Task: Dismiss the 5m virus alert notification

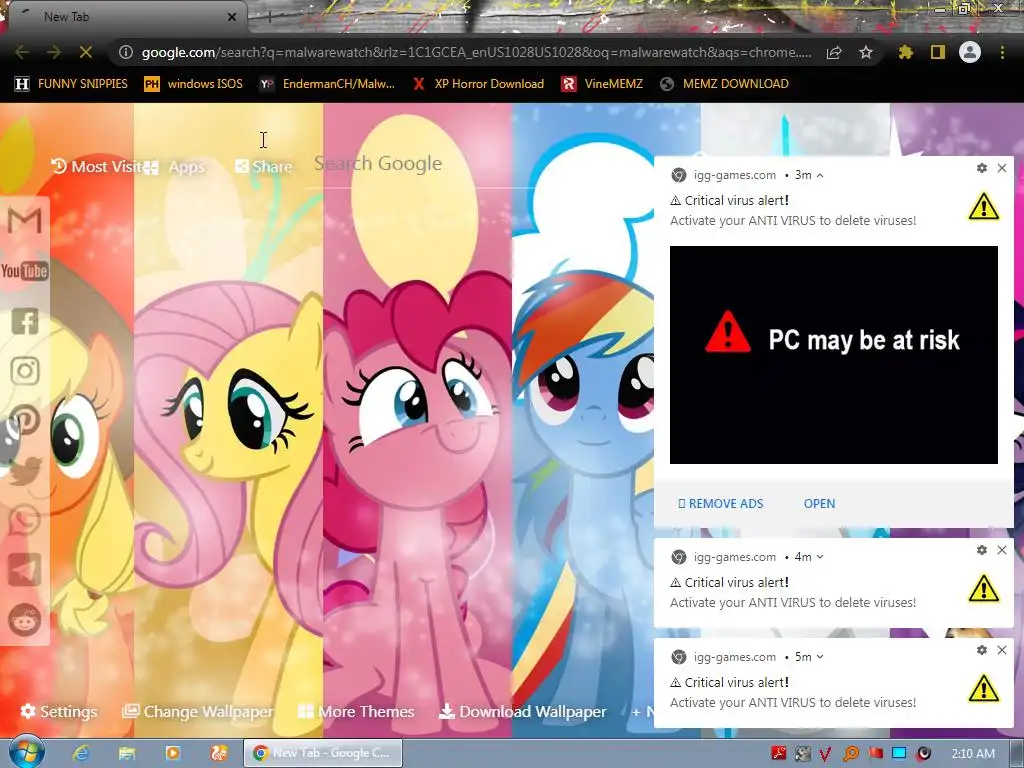Action: [x=1002, y=650]
